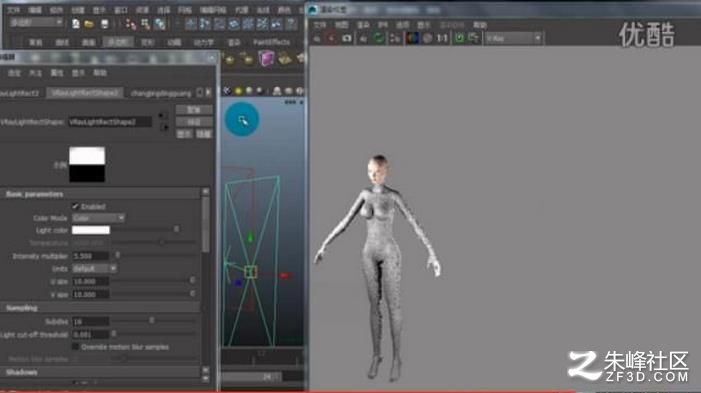The image size is (701, 393).
Task: Click the Keep Image icon in Render View
Action: click(459, 38)
